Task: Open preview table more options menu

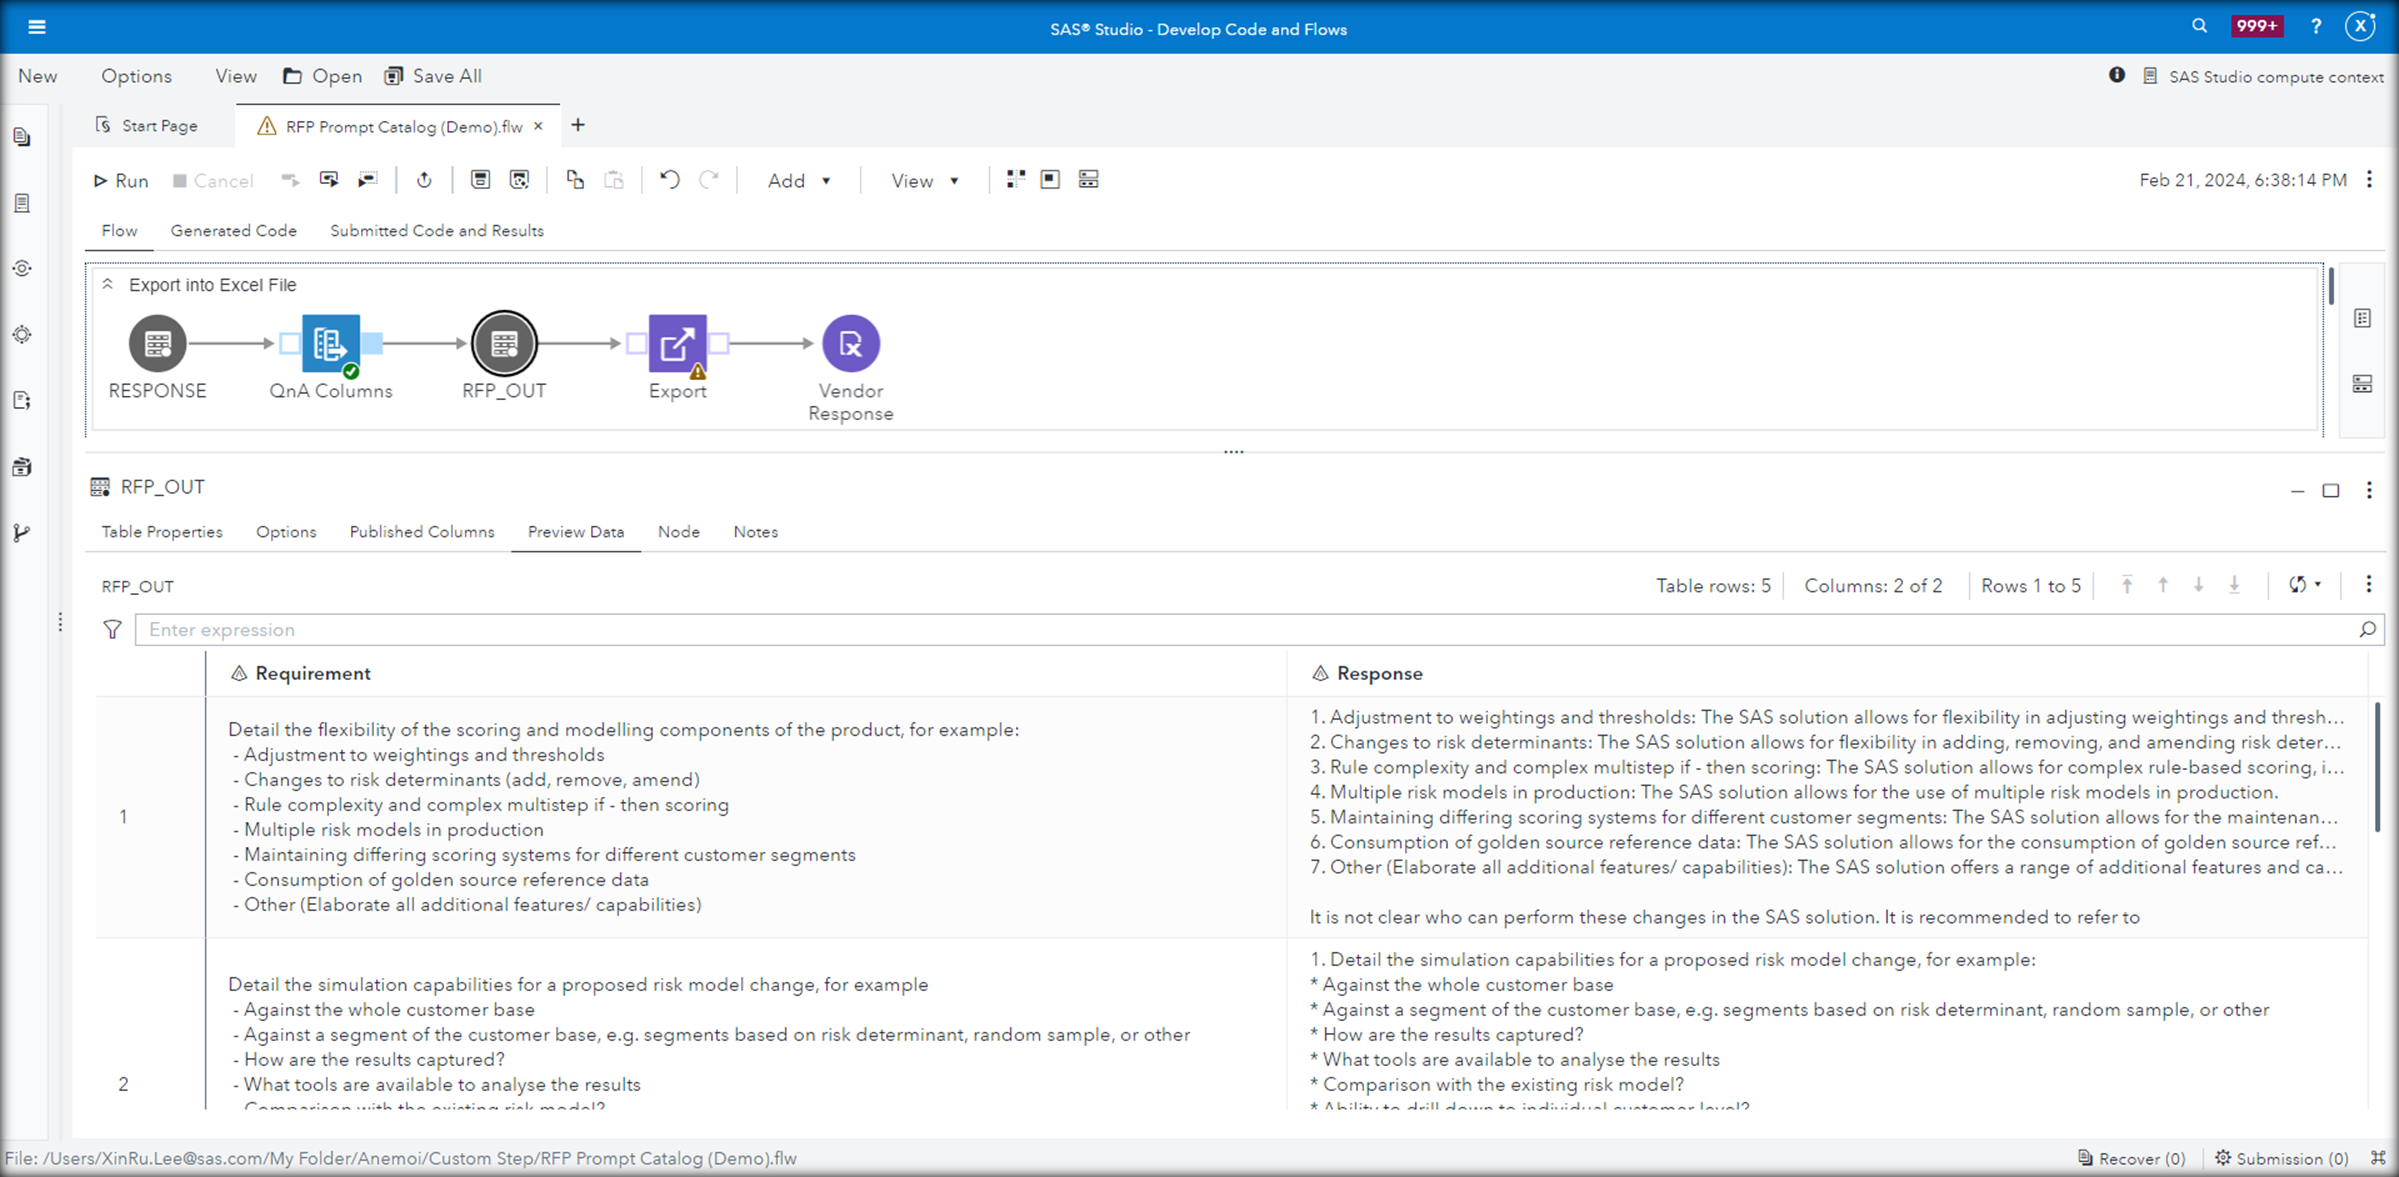Action: tap(2368, 585)
